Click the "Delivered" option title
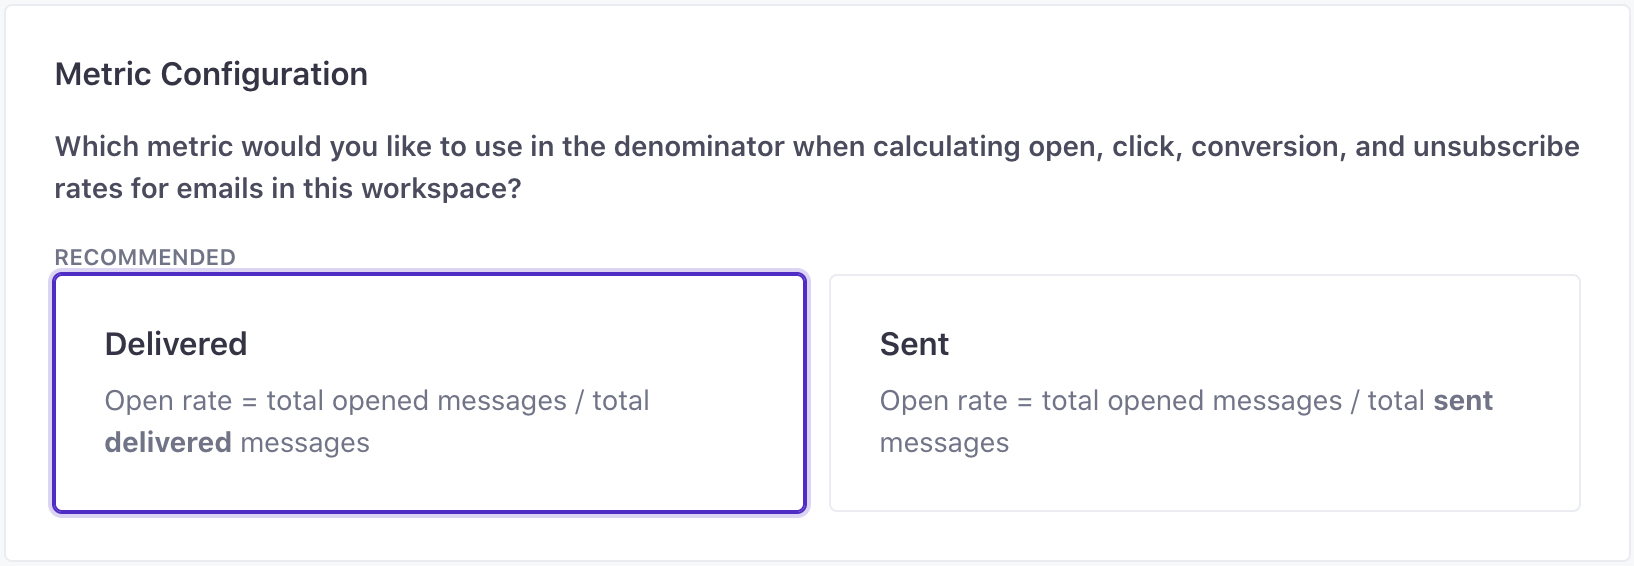Image resolution: width=1634 pixels, height=566 pixels. click(176, 344)
